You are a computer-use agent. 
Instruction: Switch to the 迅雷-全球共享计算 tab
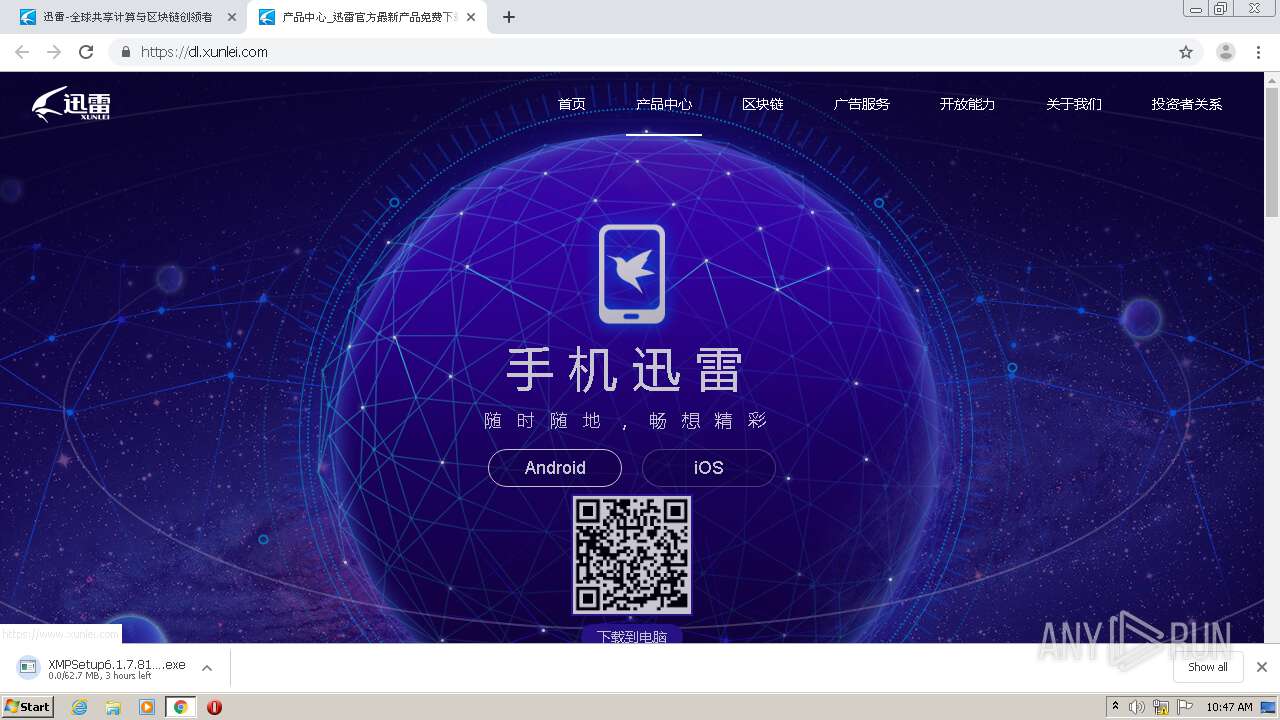[x=127, y=17]
